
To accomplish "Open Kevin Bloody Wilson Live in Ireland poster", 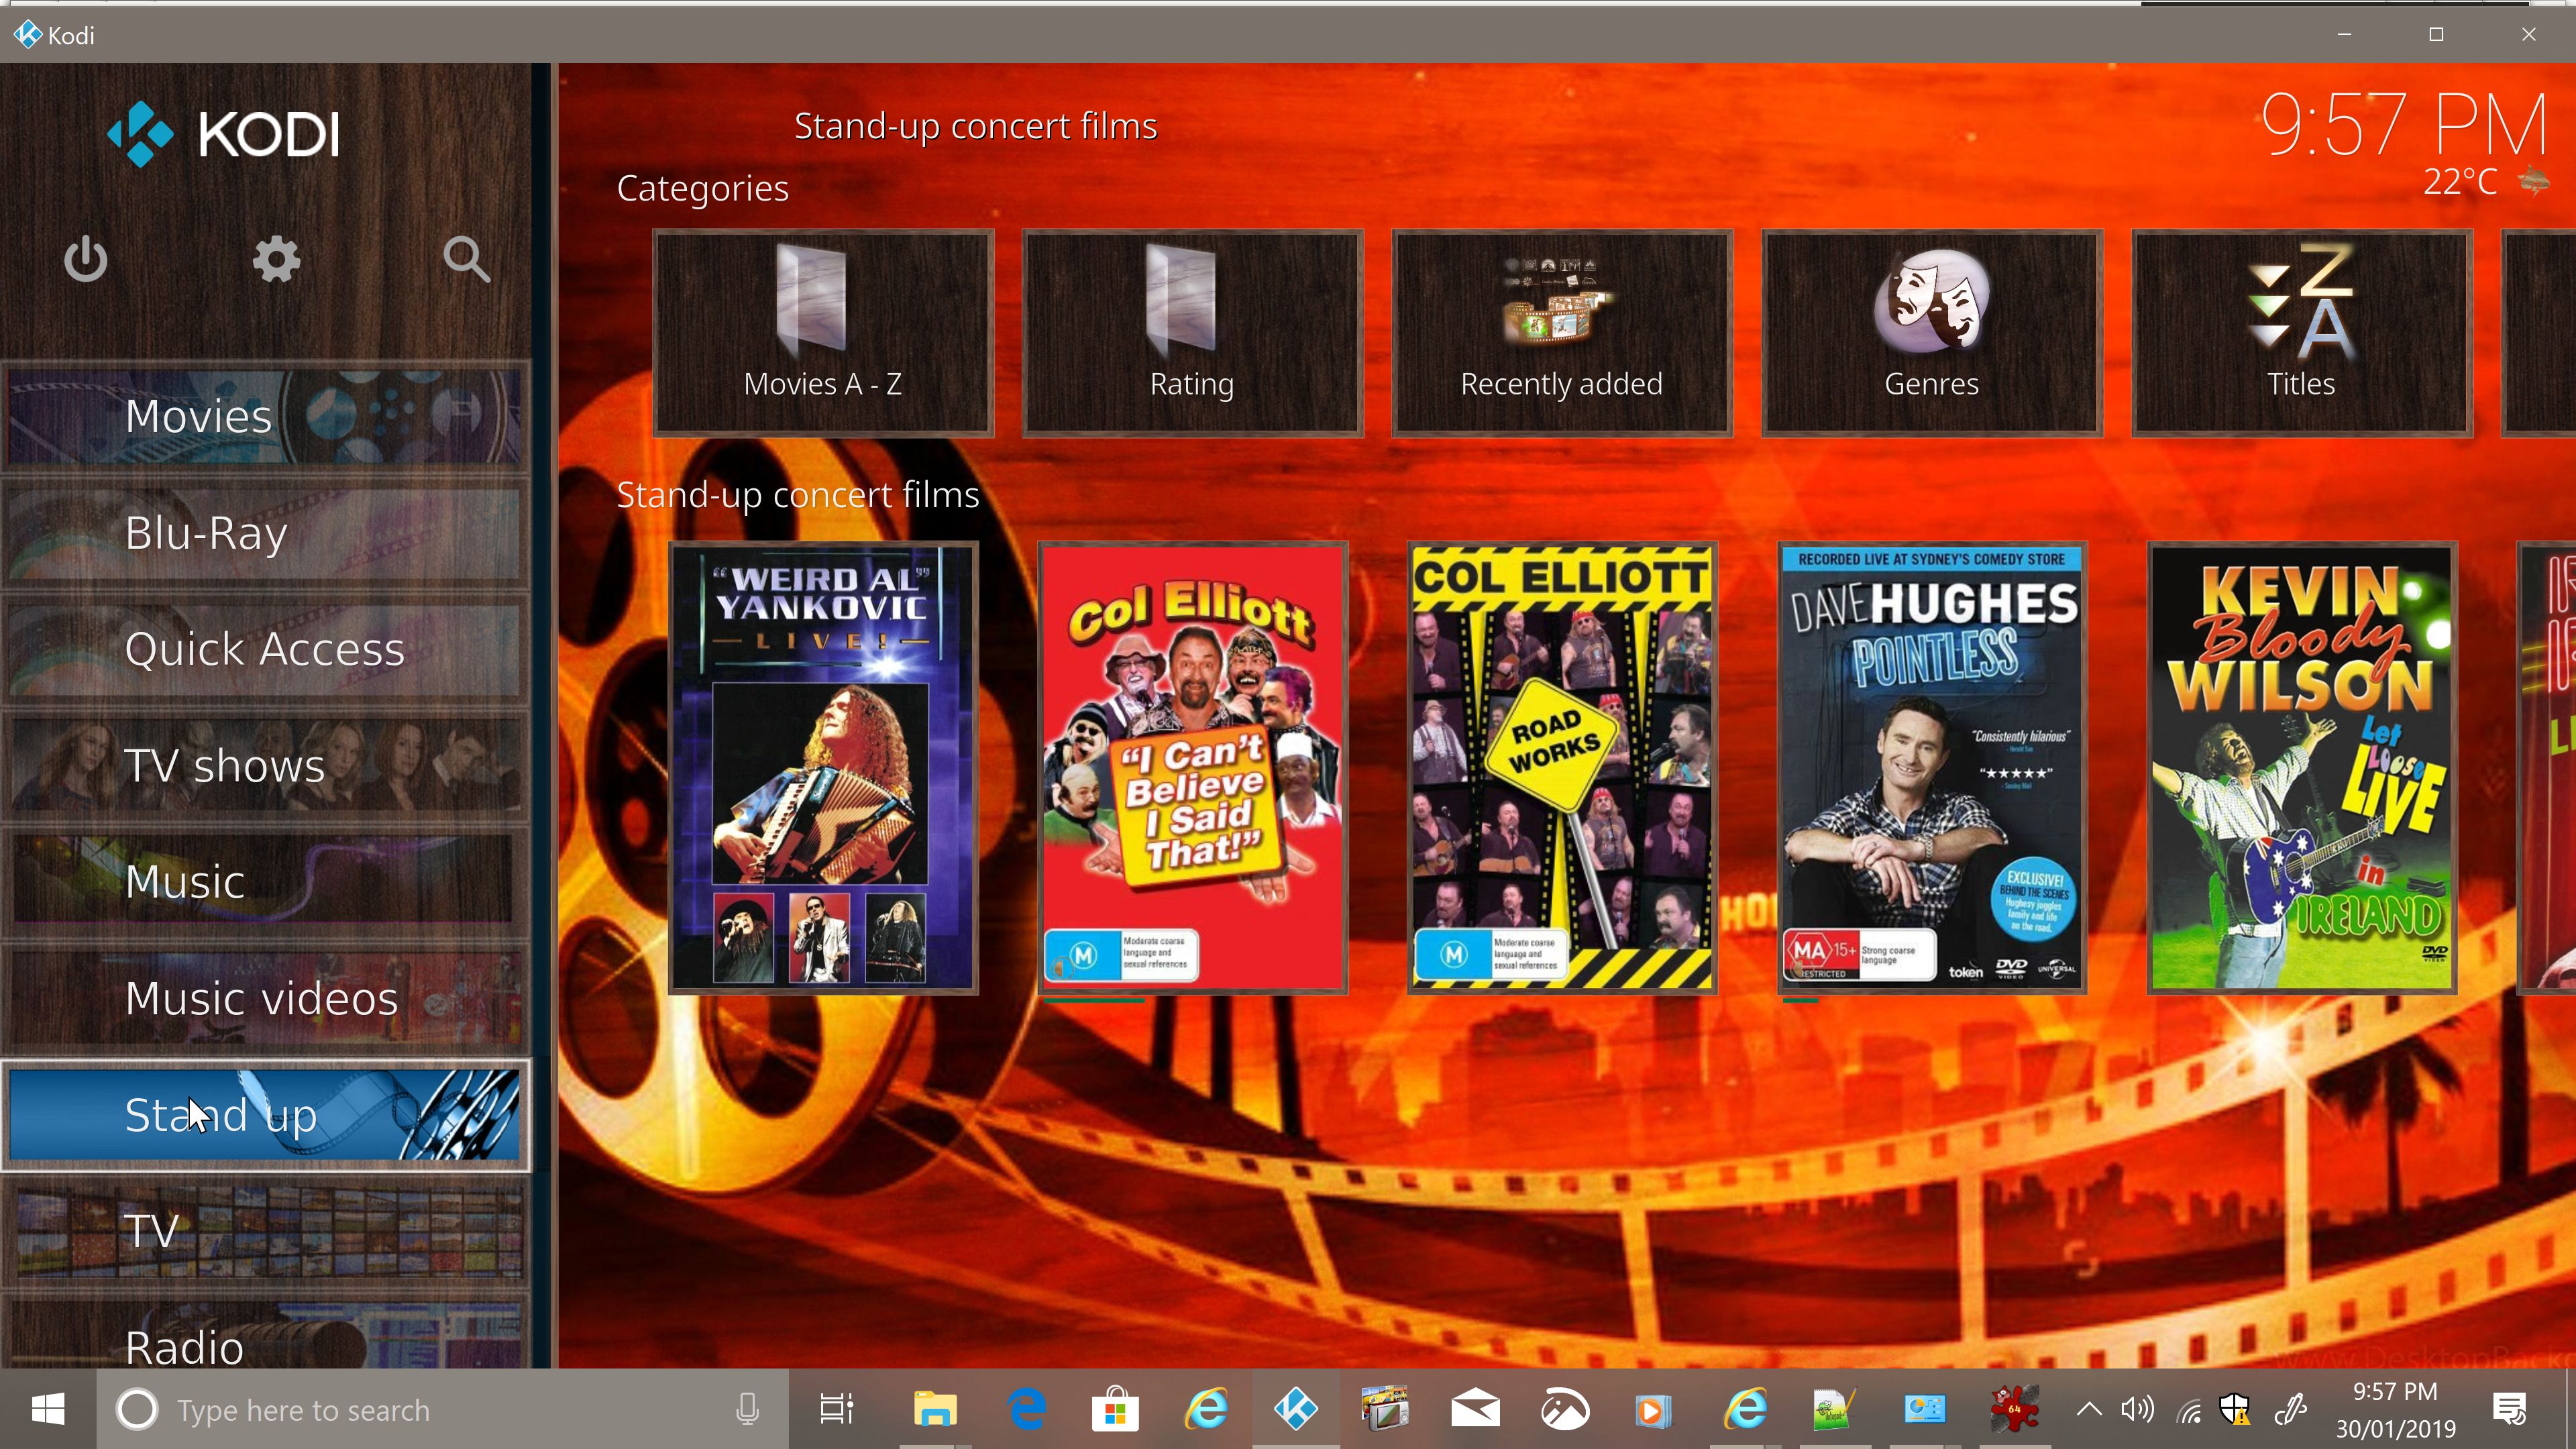I will (2302, 768).
